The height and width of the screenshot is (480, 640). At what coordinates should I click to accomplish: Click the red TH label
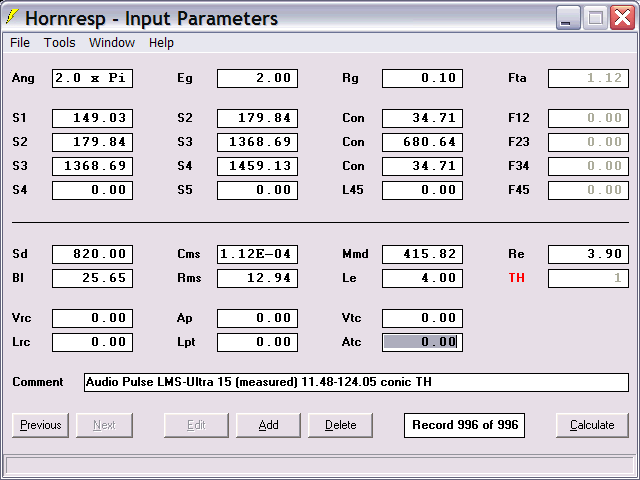[x=516, y=278]
